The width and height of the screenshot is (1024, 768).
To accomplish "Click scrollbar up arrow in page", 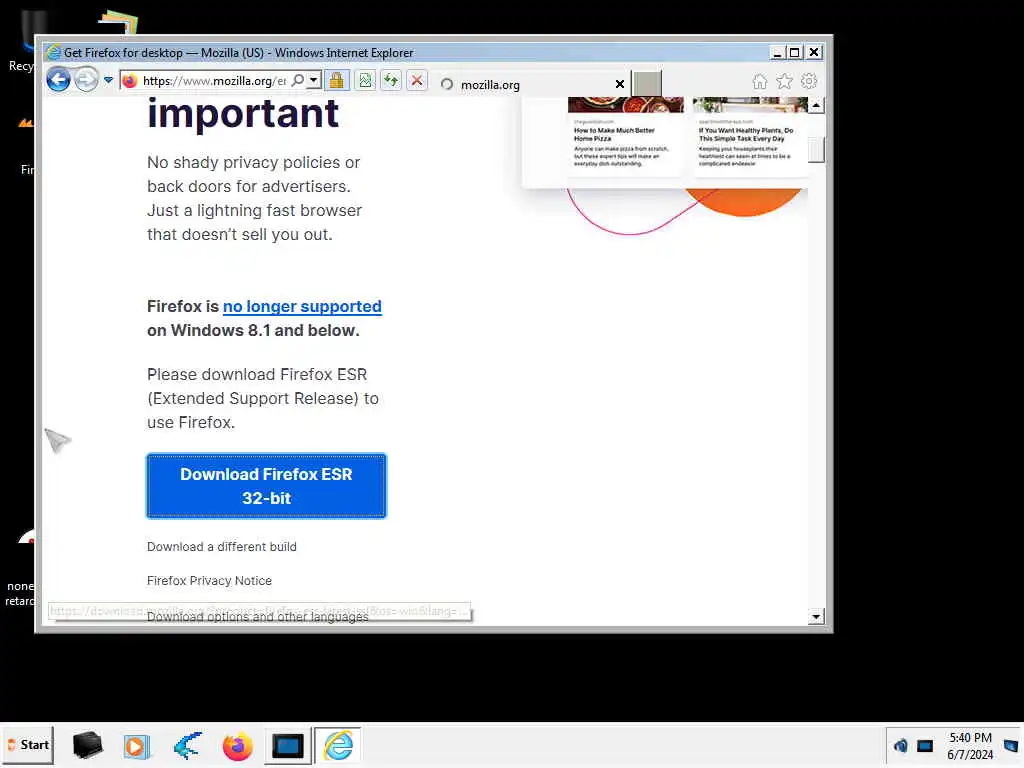I will point(816,105).
